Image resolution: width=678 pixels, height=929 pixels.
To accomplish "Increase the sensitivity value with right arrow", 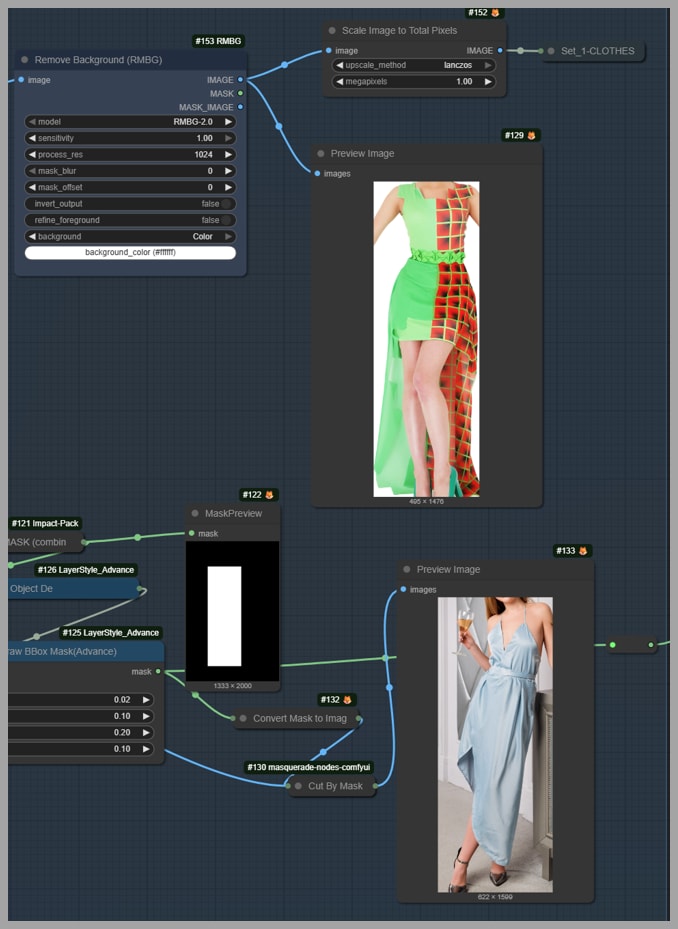I will 228,138.
